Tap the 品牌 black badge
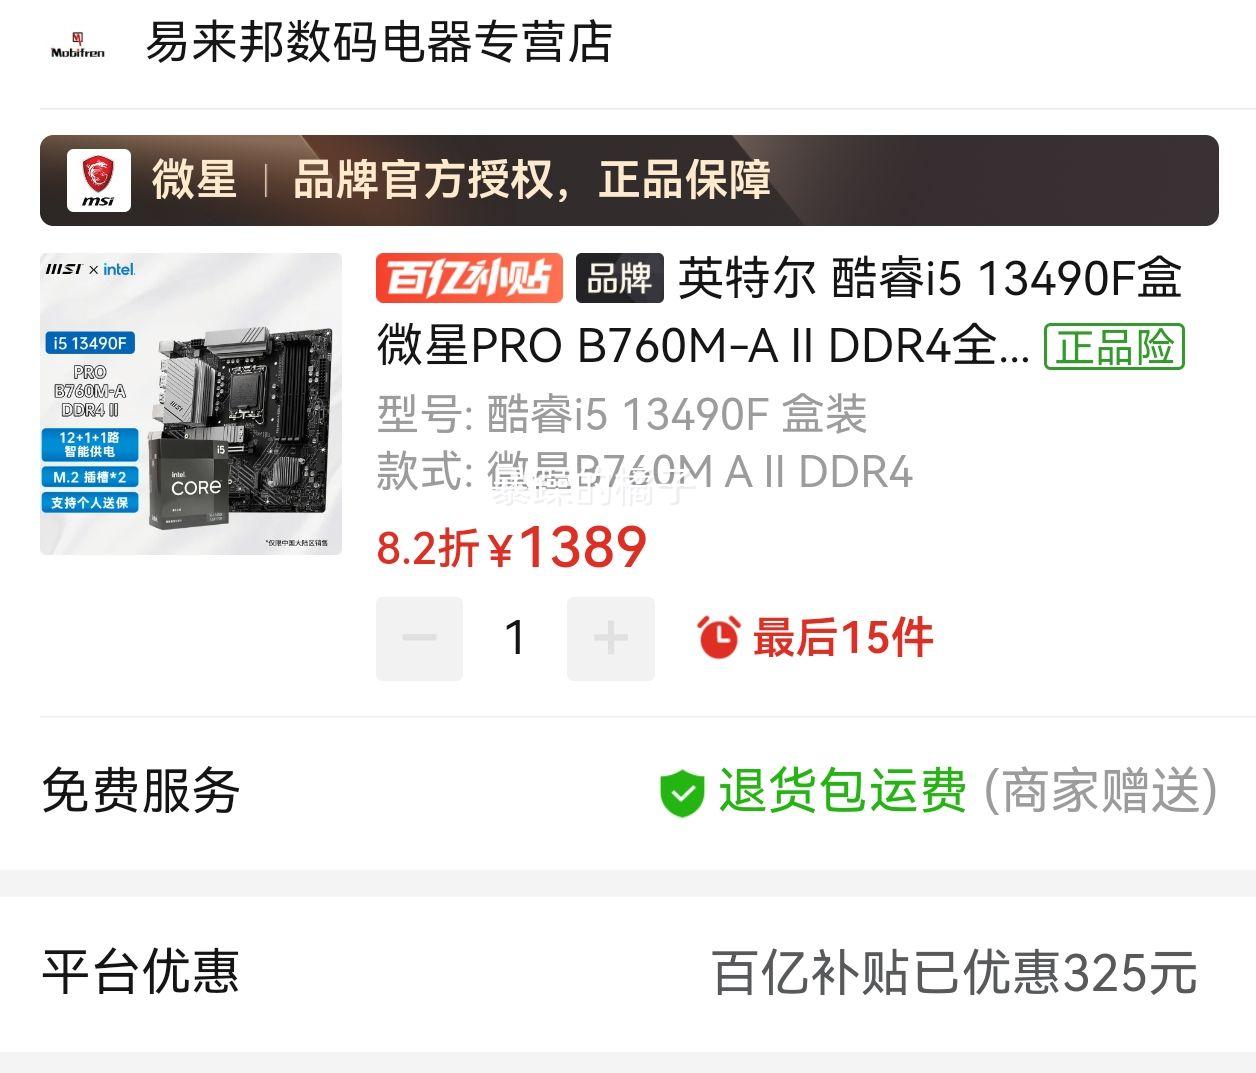The height and width of the screenshot is (1073, 1256). [620, 278]
